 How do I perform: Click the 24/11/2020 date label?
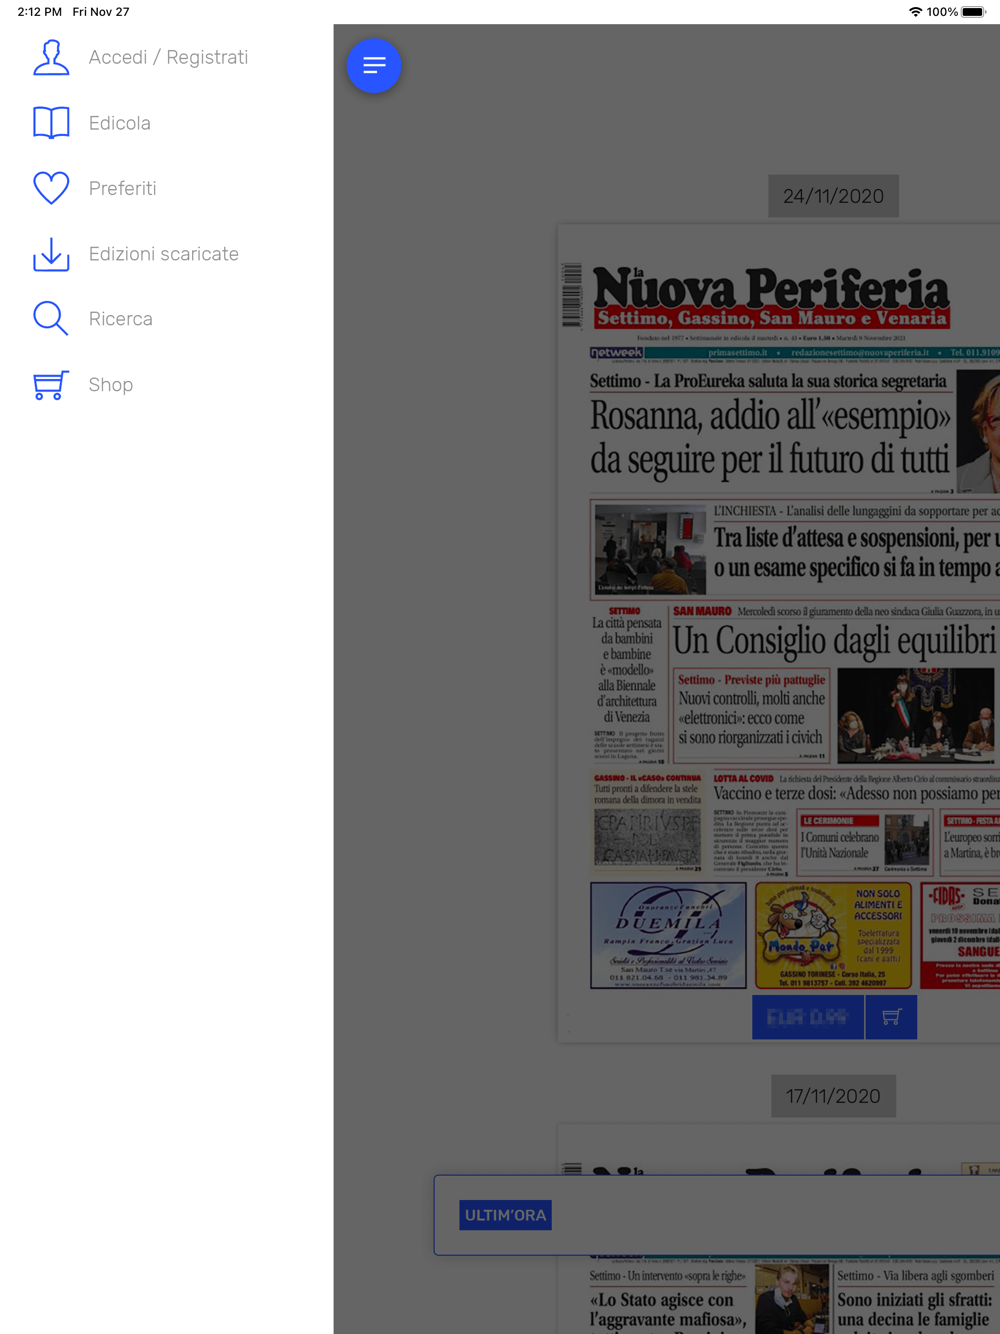[x=833, y=196]
